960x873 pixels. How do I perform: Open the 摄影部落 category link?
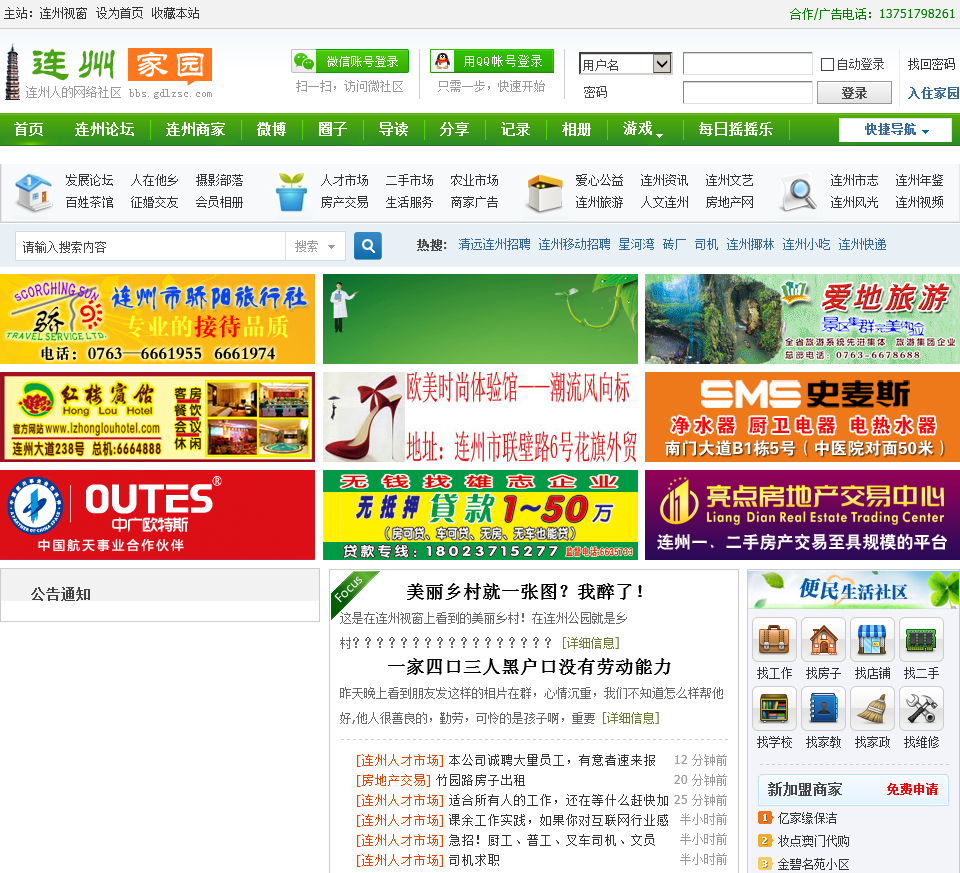(x=219, y=181)
